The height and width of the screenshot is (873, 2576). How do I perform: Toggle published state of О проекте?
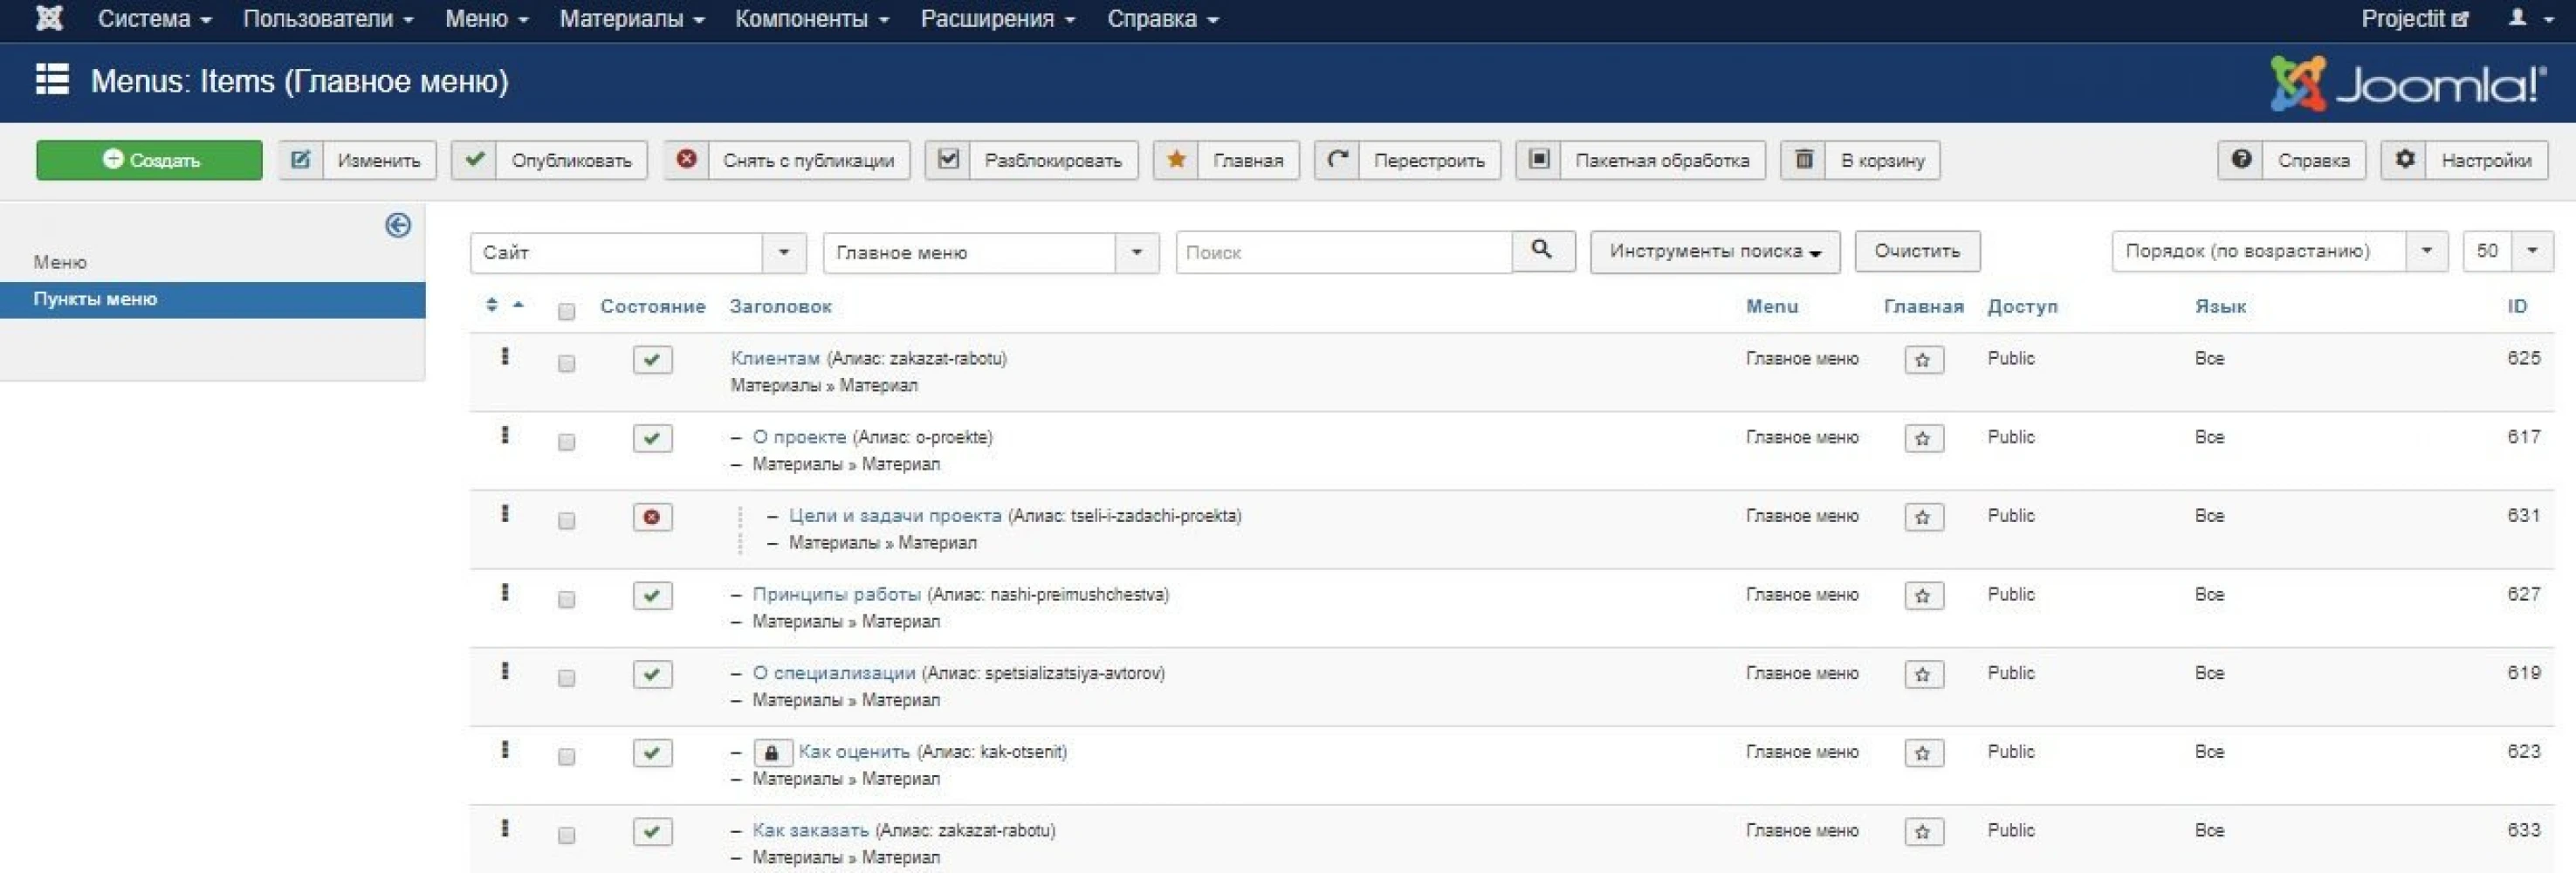[x=652, y=439]
